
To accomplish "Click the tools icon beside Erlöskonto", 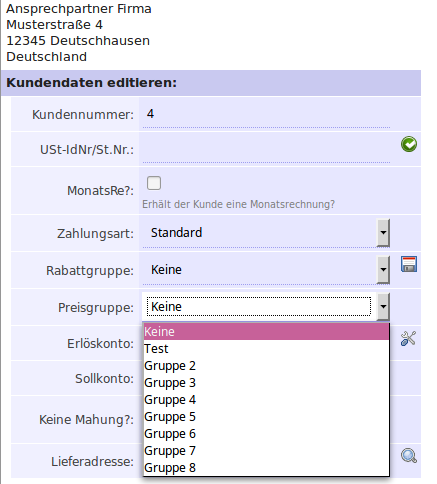I will 408,338.
